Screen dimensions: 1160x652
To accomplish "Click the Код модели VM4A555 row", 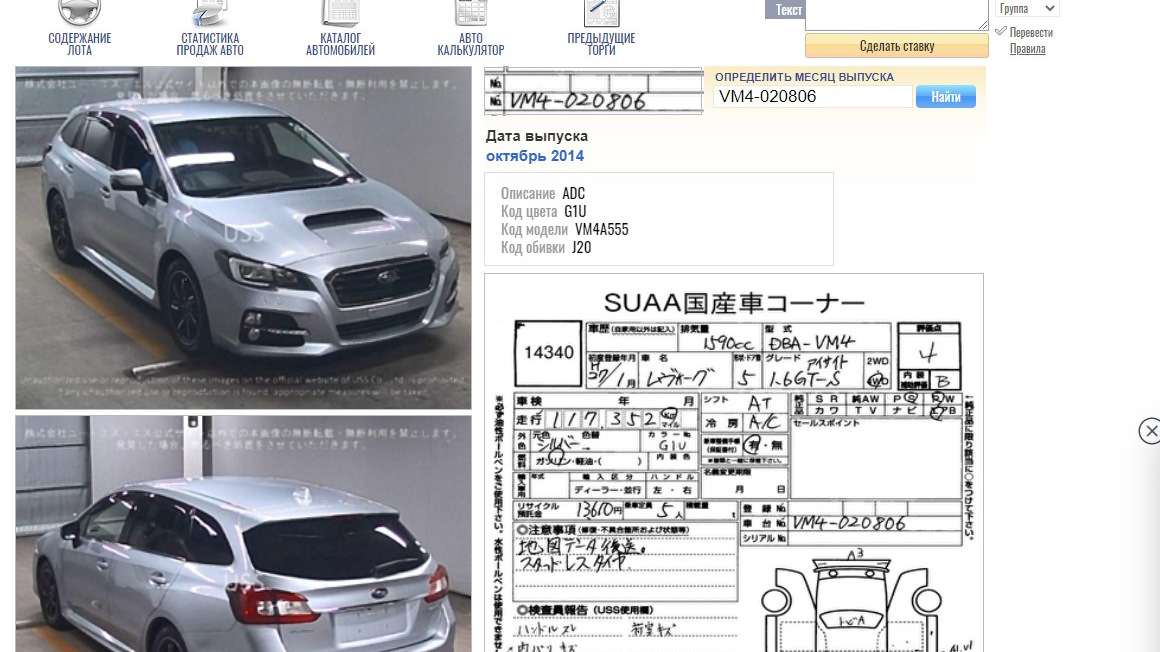I will click(x=564, y=229).
